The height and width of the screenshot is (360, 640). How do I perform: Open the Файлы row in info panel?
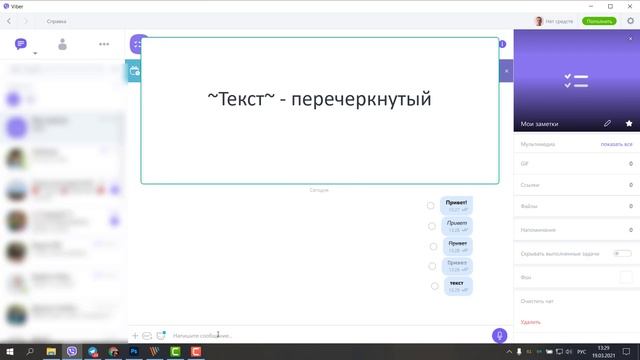coord(576,206)
